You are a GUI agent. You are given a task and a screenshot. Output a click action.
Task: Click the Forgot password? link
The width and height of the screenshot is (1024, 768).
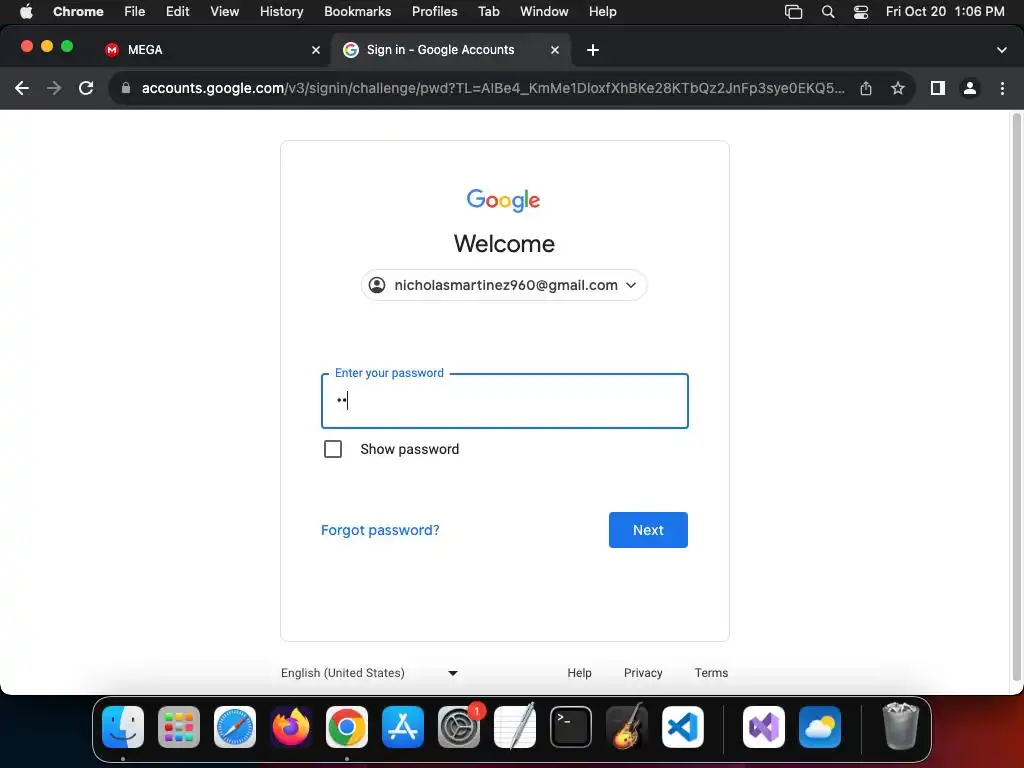pyautogui.click(x=380, y=530)
